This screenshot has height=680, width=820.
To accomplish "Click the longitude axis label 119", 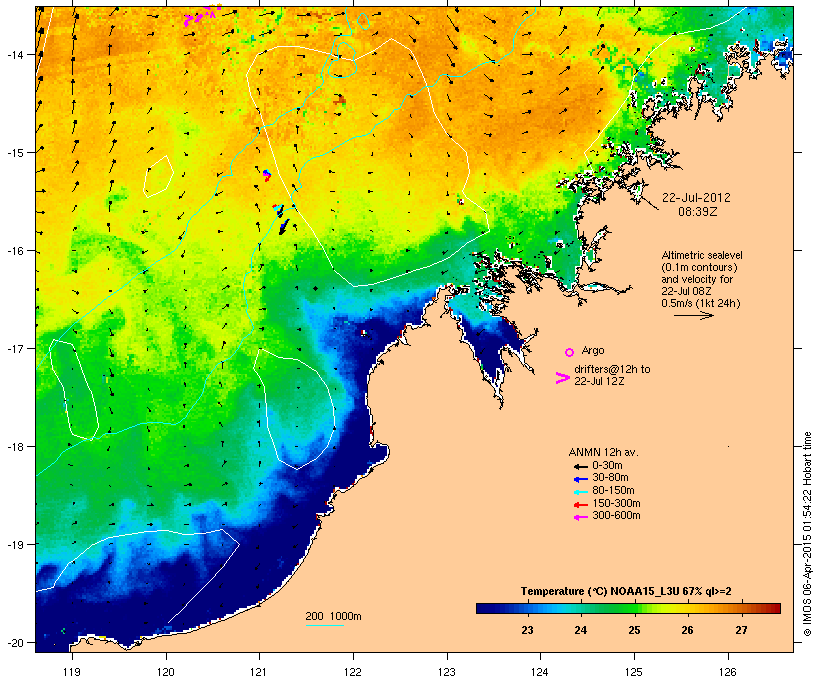I will pos(72,672).
